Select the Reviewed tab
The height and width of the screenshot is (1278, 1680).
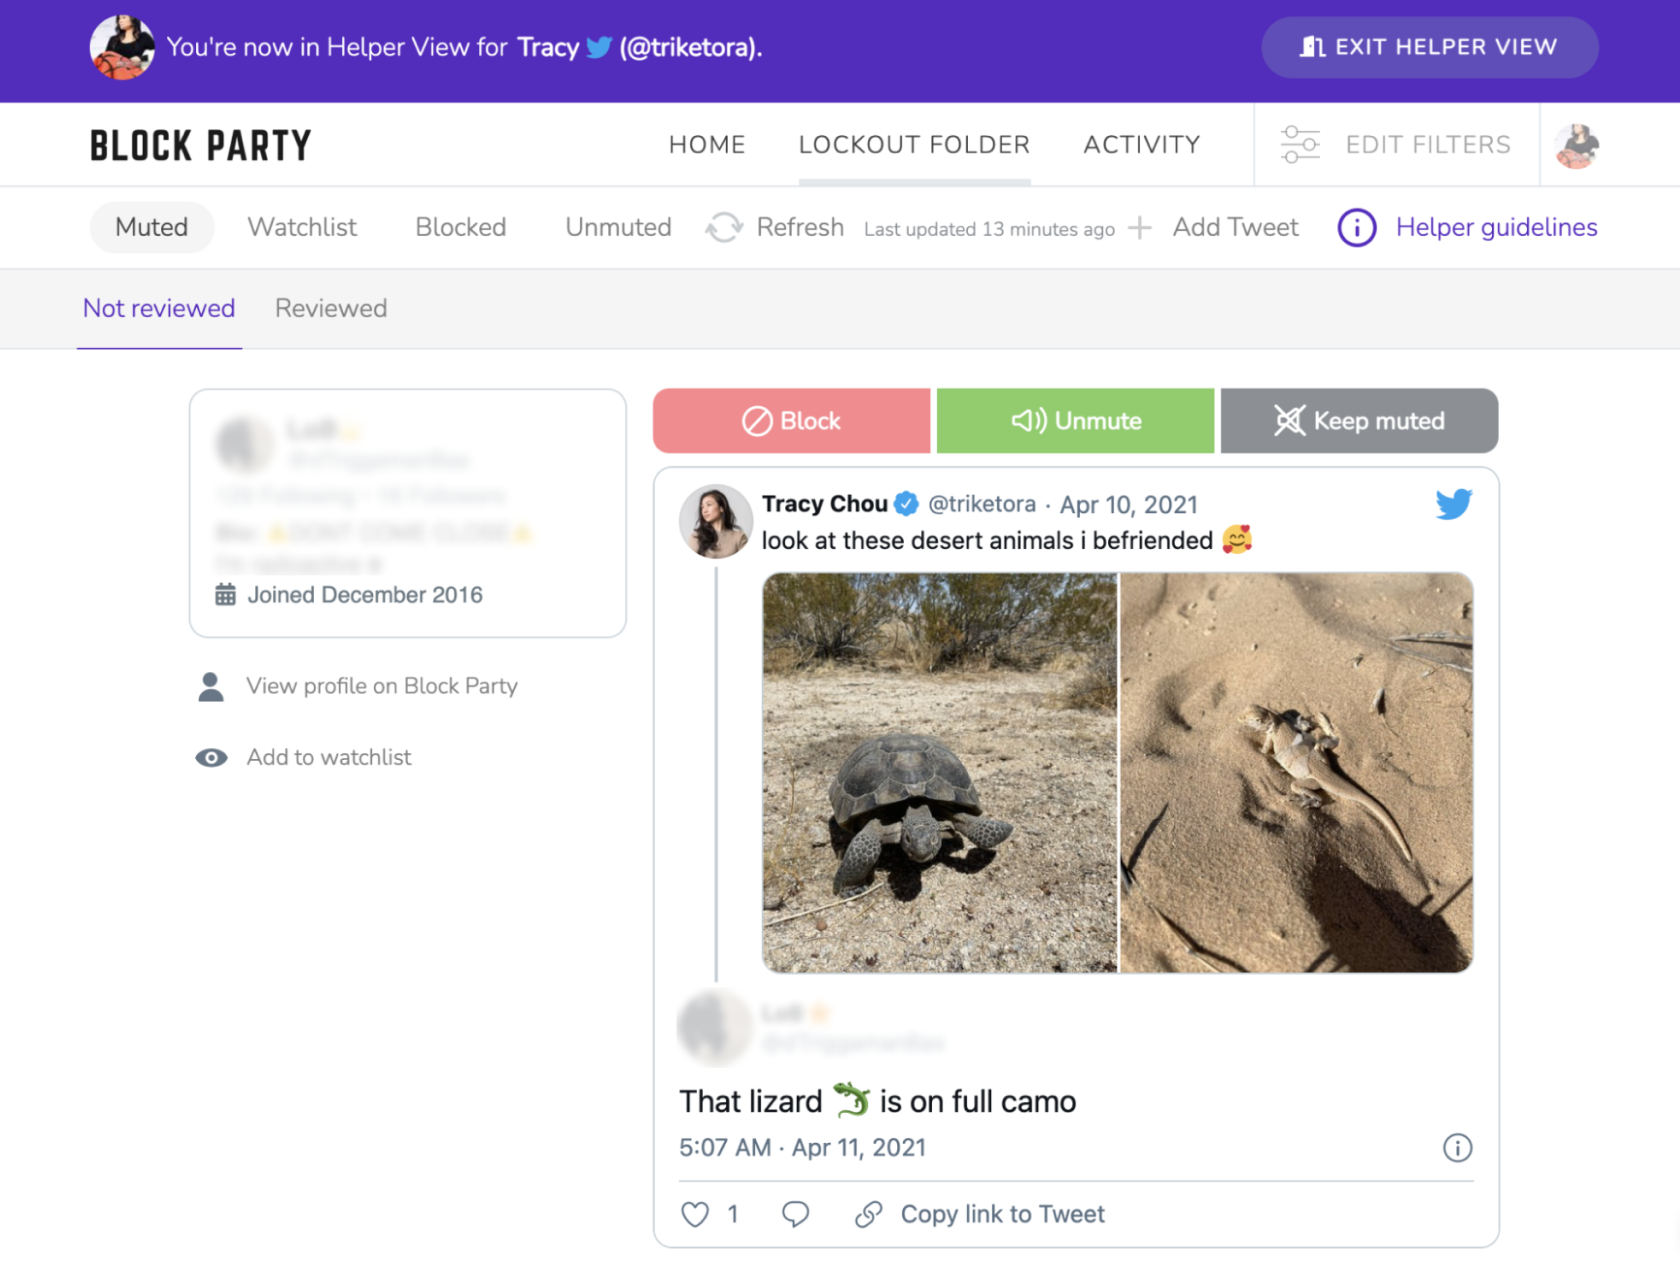click(331, 308)
